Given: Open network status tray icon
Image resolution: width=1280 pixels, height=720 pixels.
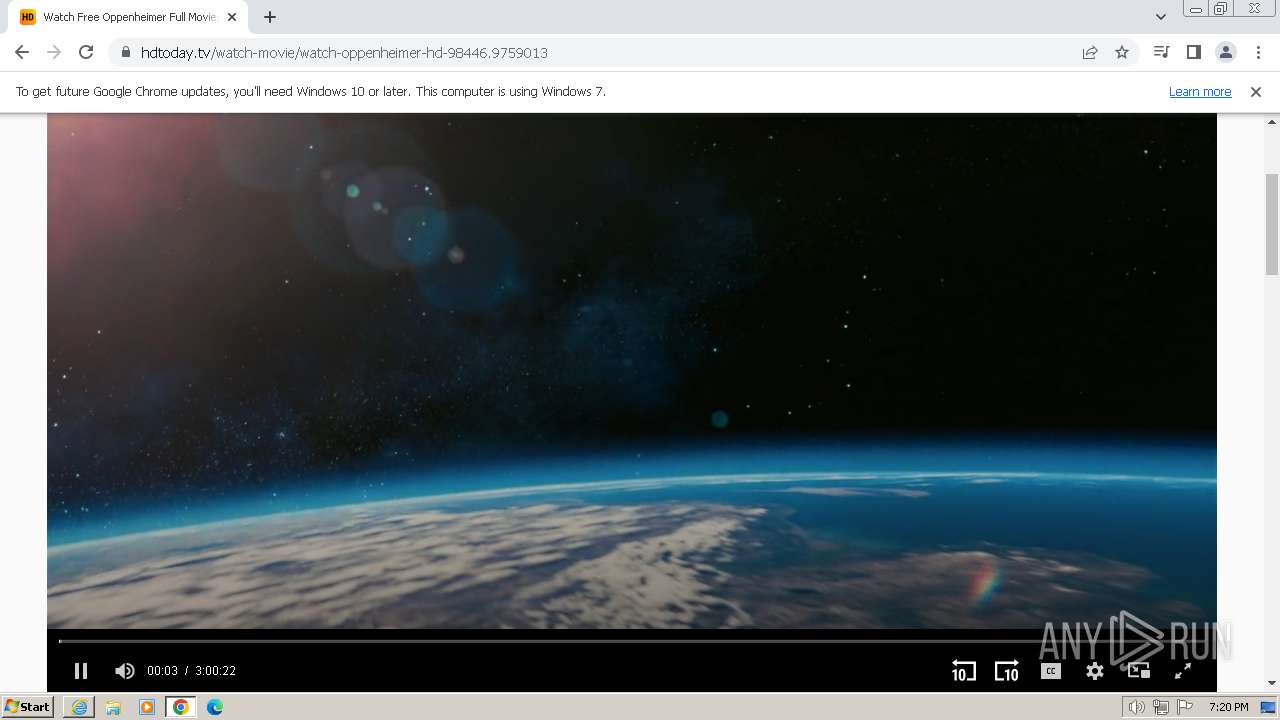Looking at the screenshot, I should pos(1160,707).
